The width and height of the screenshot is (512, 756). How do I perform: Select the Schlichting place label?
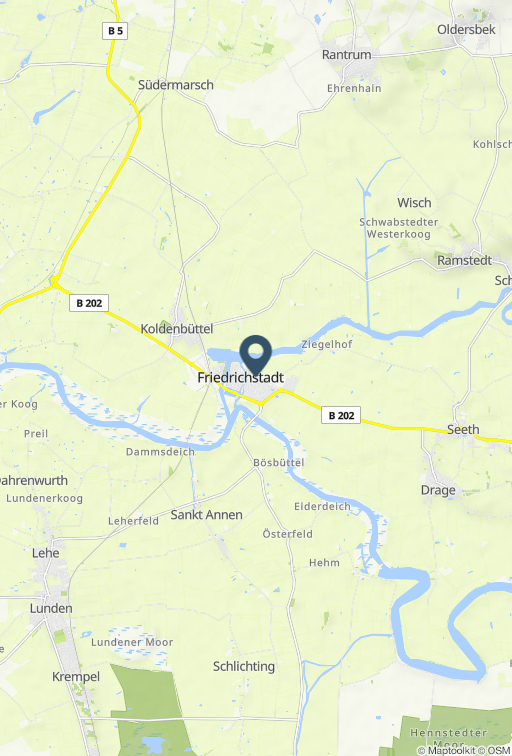[244, 666]
